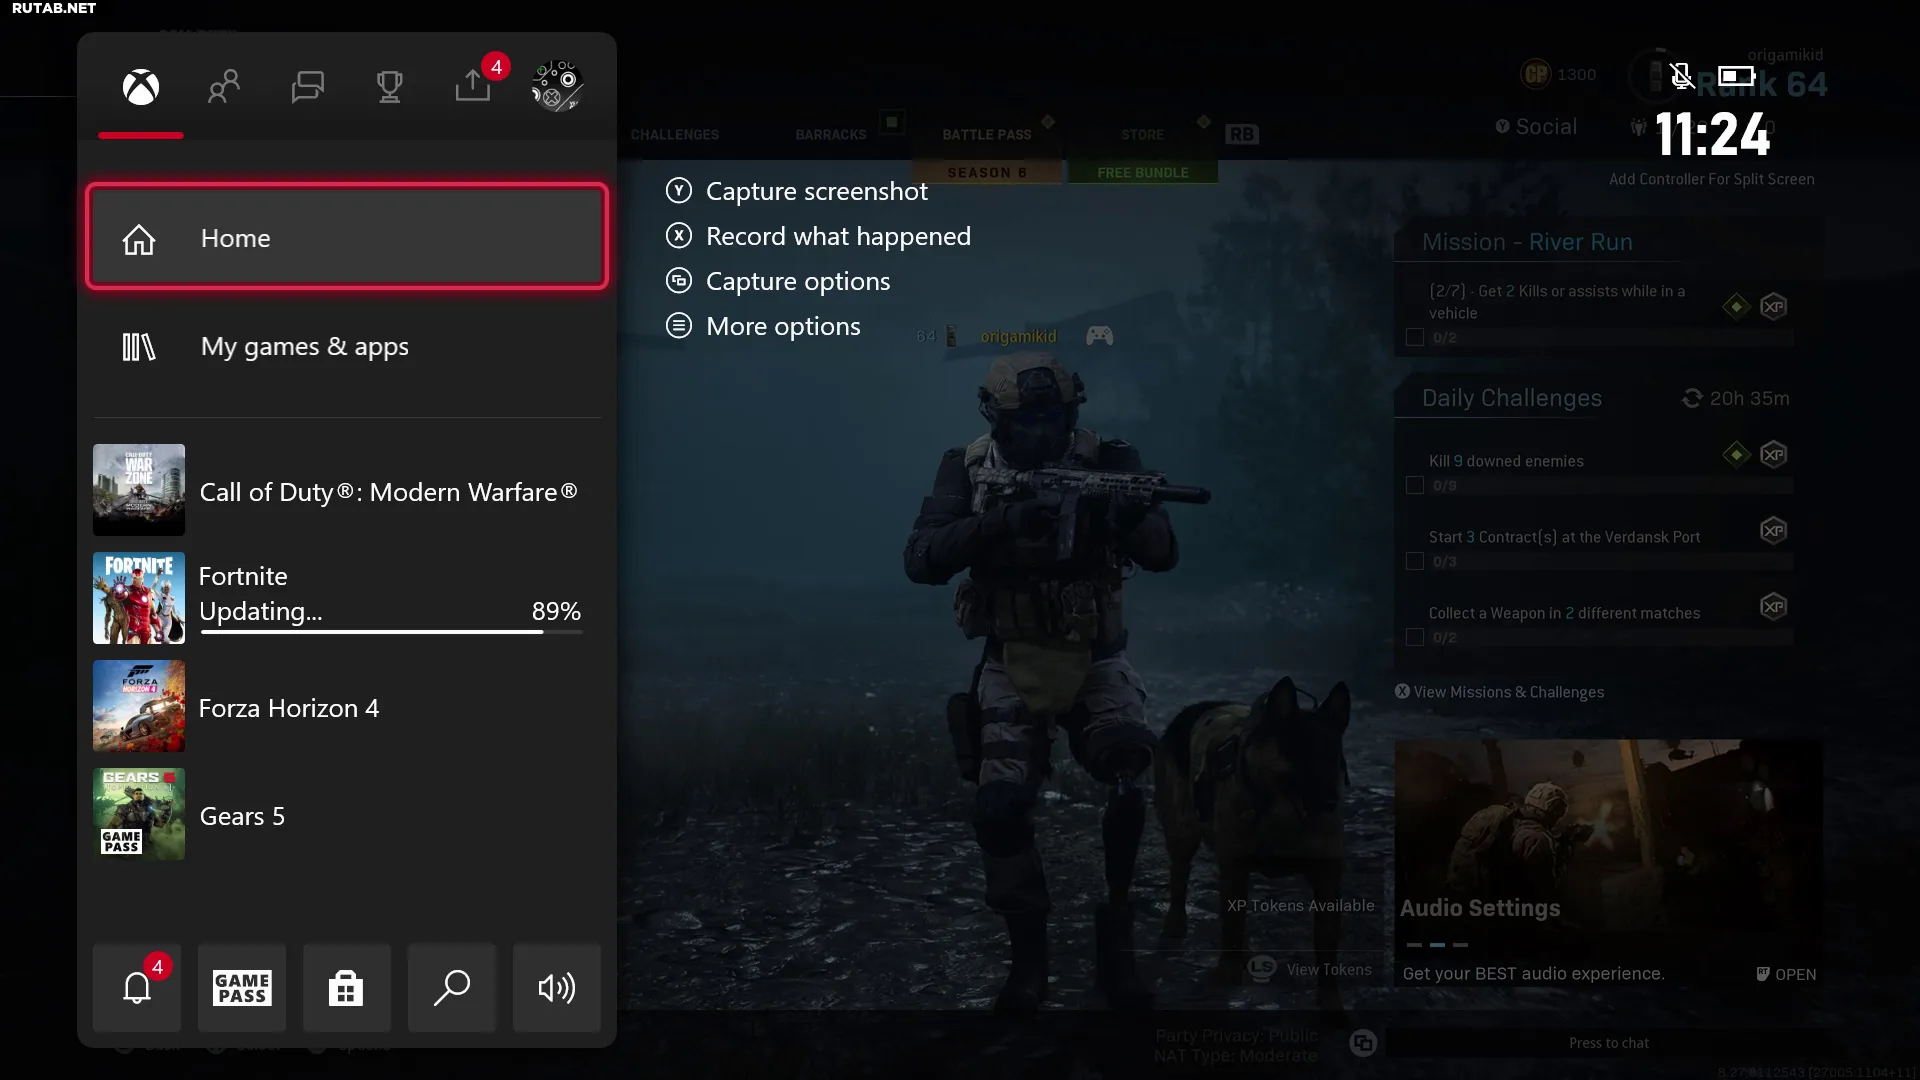Open the Game Pass tile

pyautogui.click(x=242, y=988)
